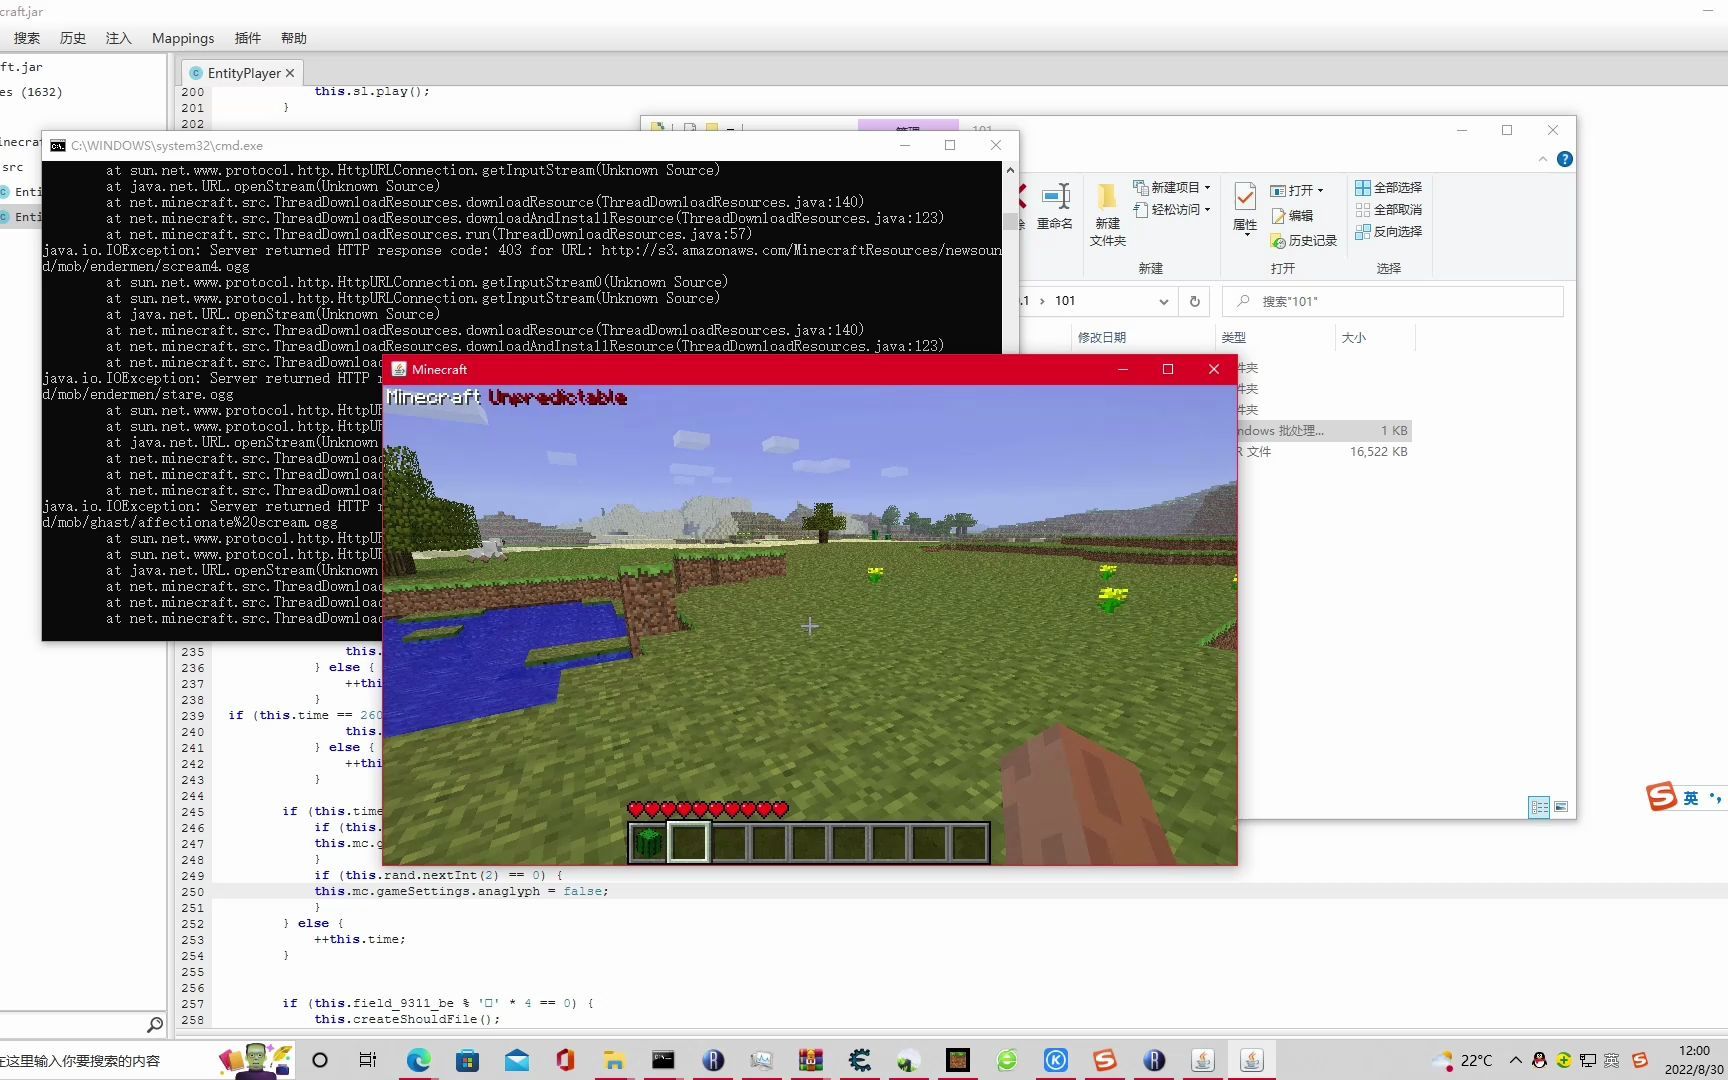Open Cheat Engine icon on taskbar
Screen dimensions: 1728x1080
point(859,1060)
